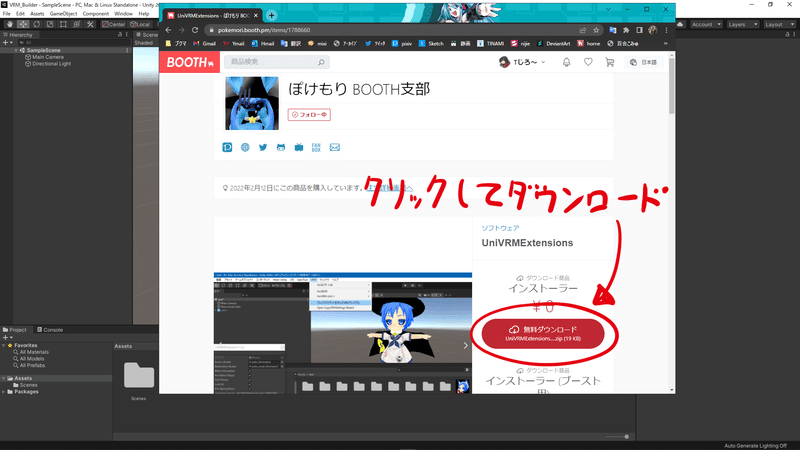Click the free download (無料ダウンロード) button
The width and height of the screenshot is (800, 450).
tap(543, 334)
